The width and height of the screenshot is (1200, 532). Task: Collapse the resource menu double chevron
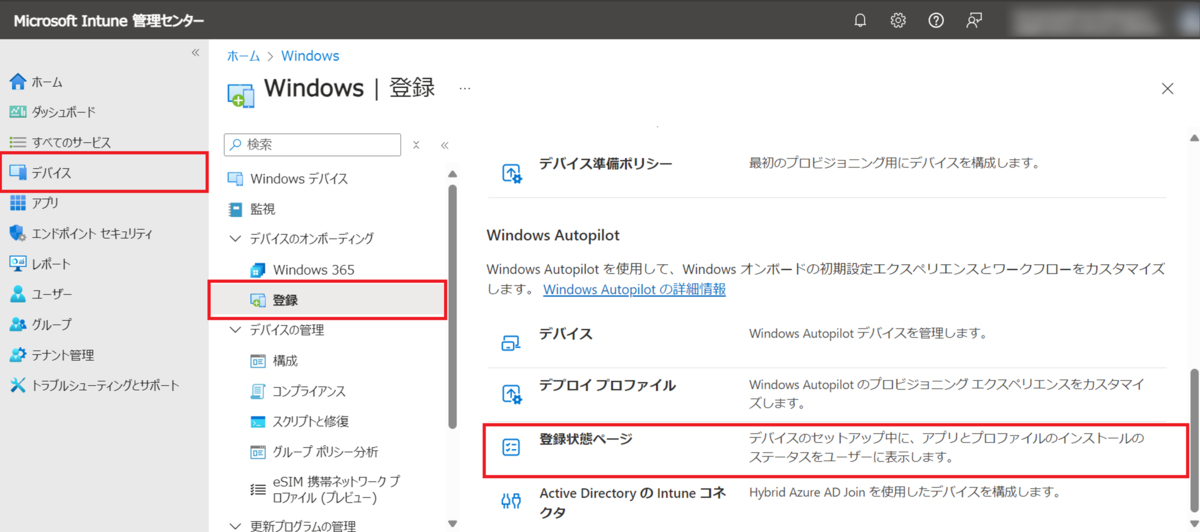point(444,145)
